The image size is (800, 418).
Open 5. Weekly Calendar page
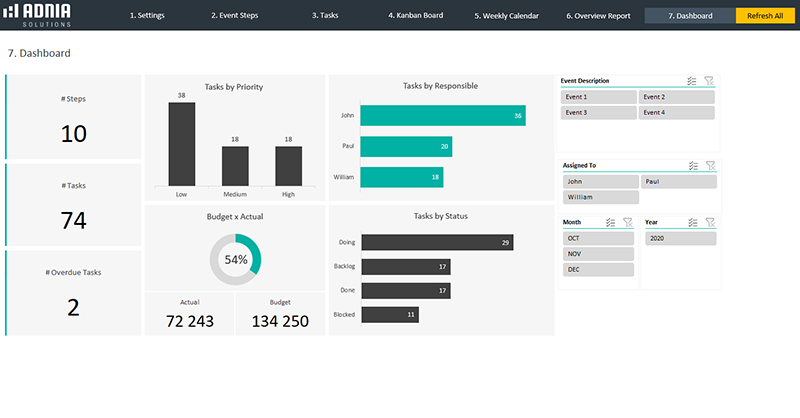point(506,16)
